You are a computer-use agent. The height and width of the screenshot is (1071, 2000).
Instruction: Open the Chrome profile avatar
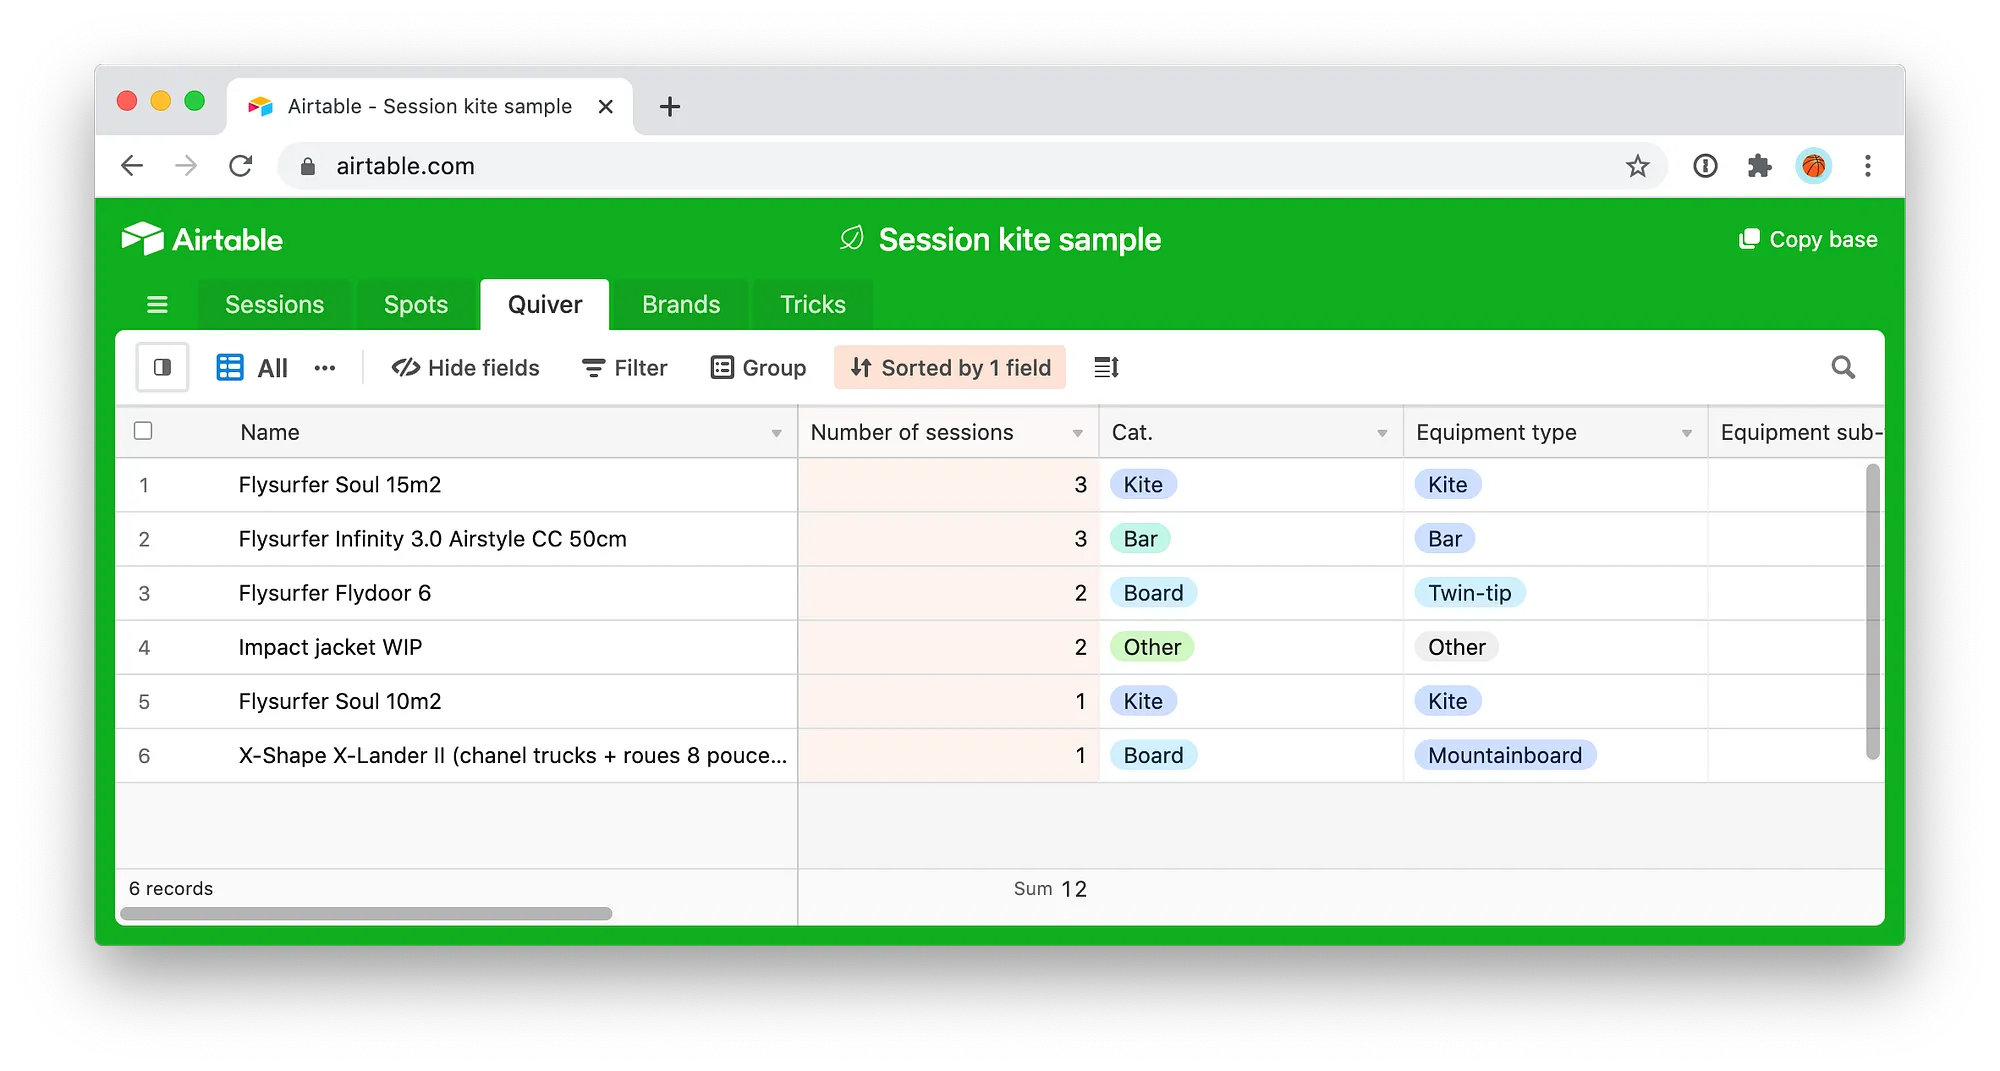point(1813,166)
